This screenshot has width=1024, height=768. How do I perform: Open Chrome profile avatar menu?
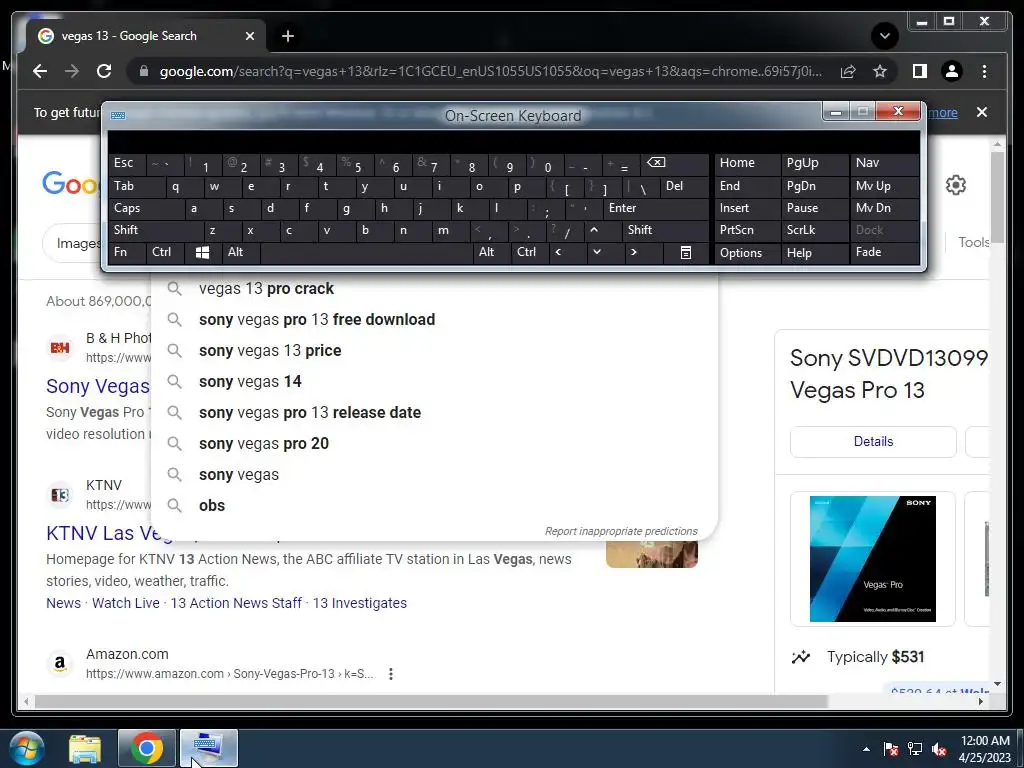952,71
